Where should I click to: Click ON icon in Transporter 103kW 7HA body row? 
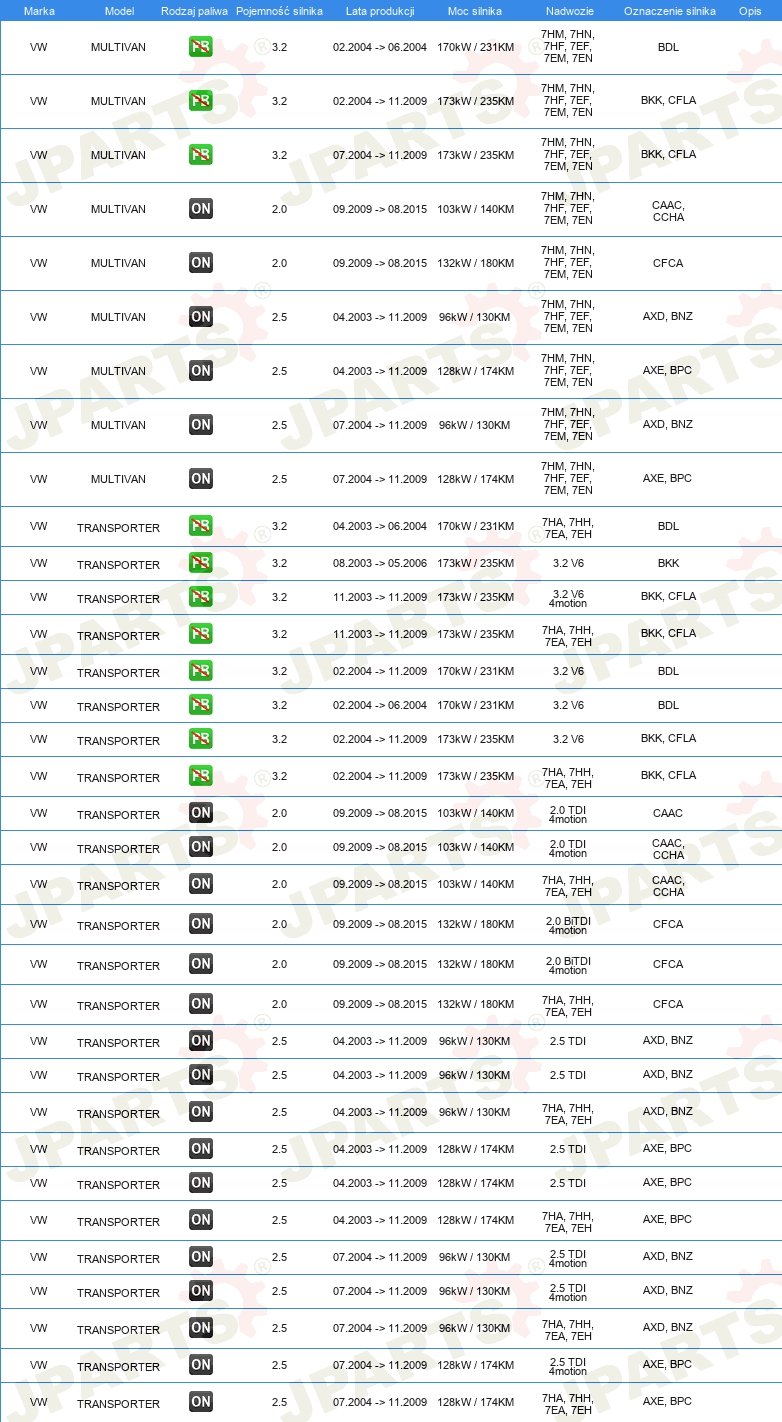(201, 883)
